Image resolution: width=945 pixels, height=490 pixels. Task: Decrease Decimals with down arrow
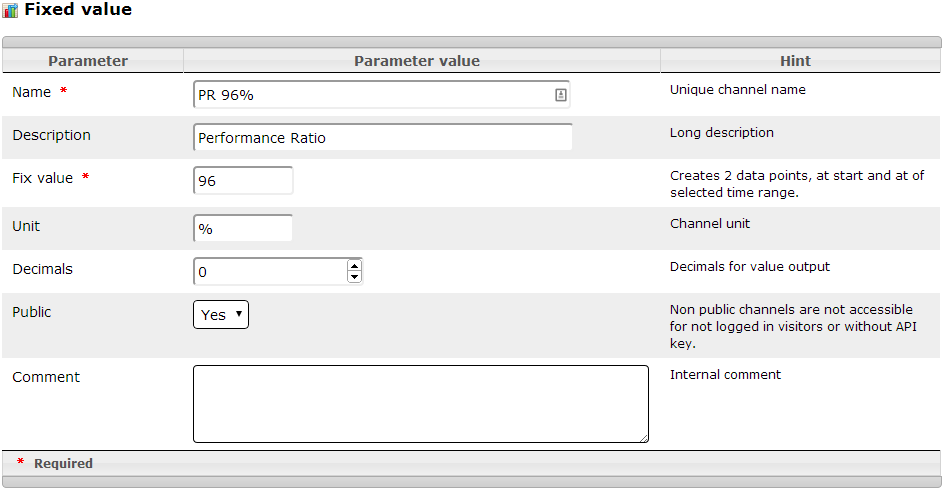coord(354,277)
